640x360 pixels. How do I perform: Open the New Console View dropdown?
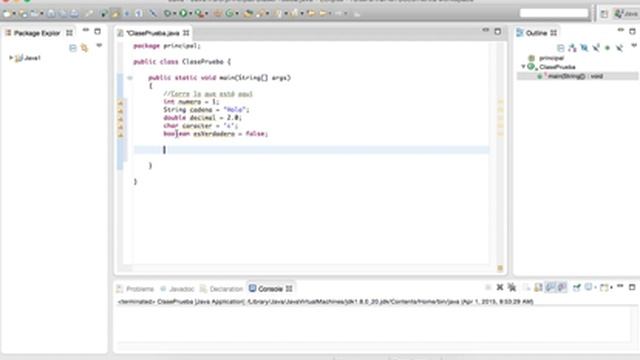point(610,288)
